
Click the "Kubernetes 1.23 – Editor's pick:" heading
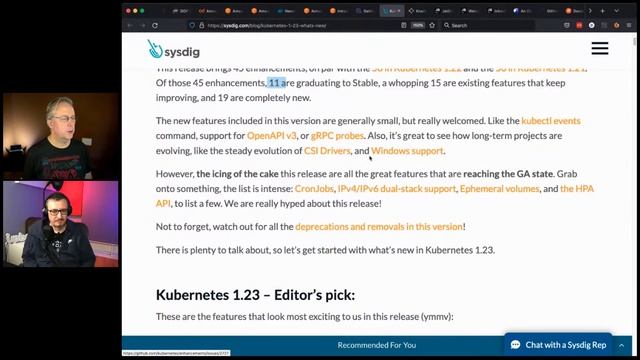point(255,295)
